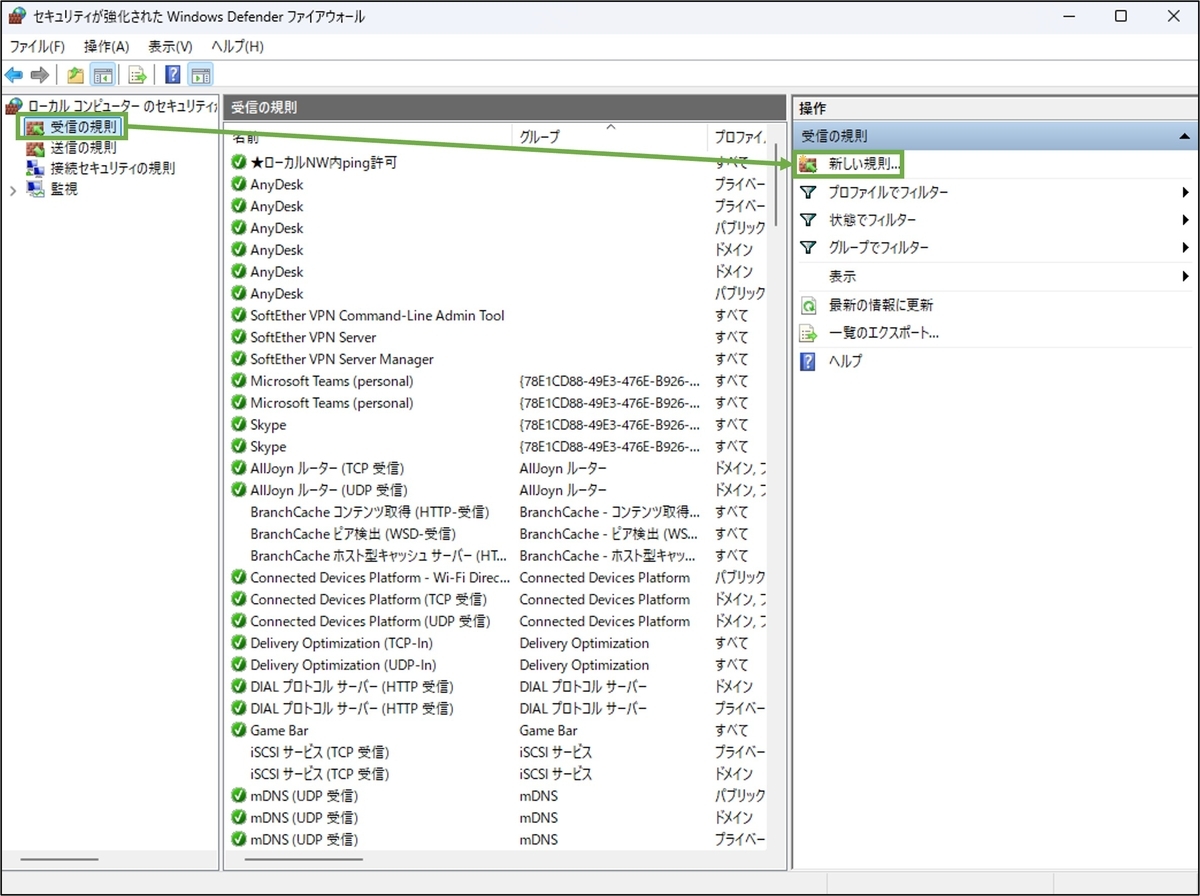Open the ヘルプ(H) menu
The width and height of the screenshot is (1200, 896).
point(237,46)
